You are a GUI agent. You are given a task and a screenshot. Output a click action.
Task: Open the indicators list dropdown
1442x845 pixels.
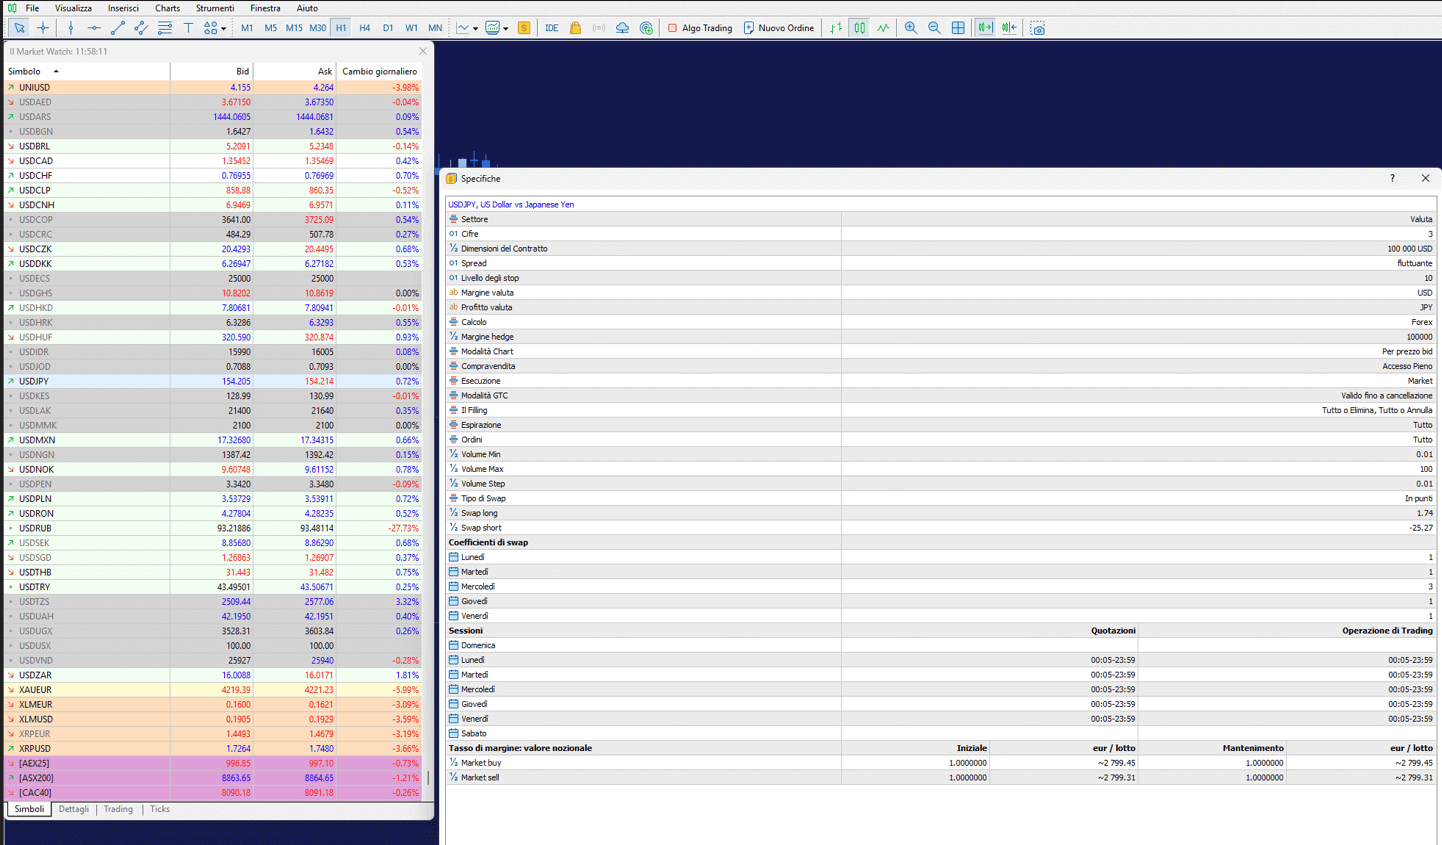pyautogui.click(x=467, y=28)
